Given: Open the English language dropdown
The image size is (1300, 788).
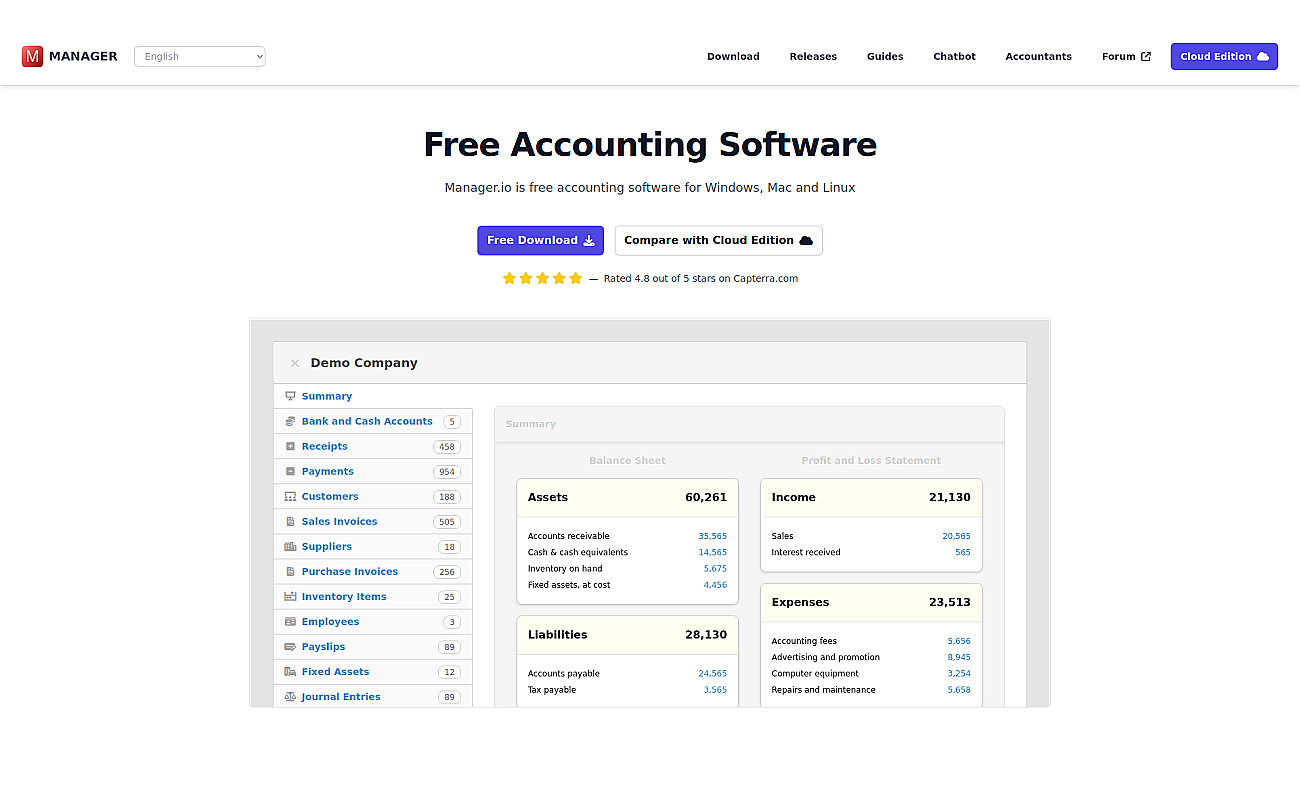Looking at the screenshot, I should 200,56.
